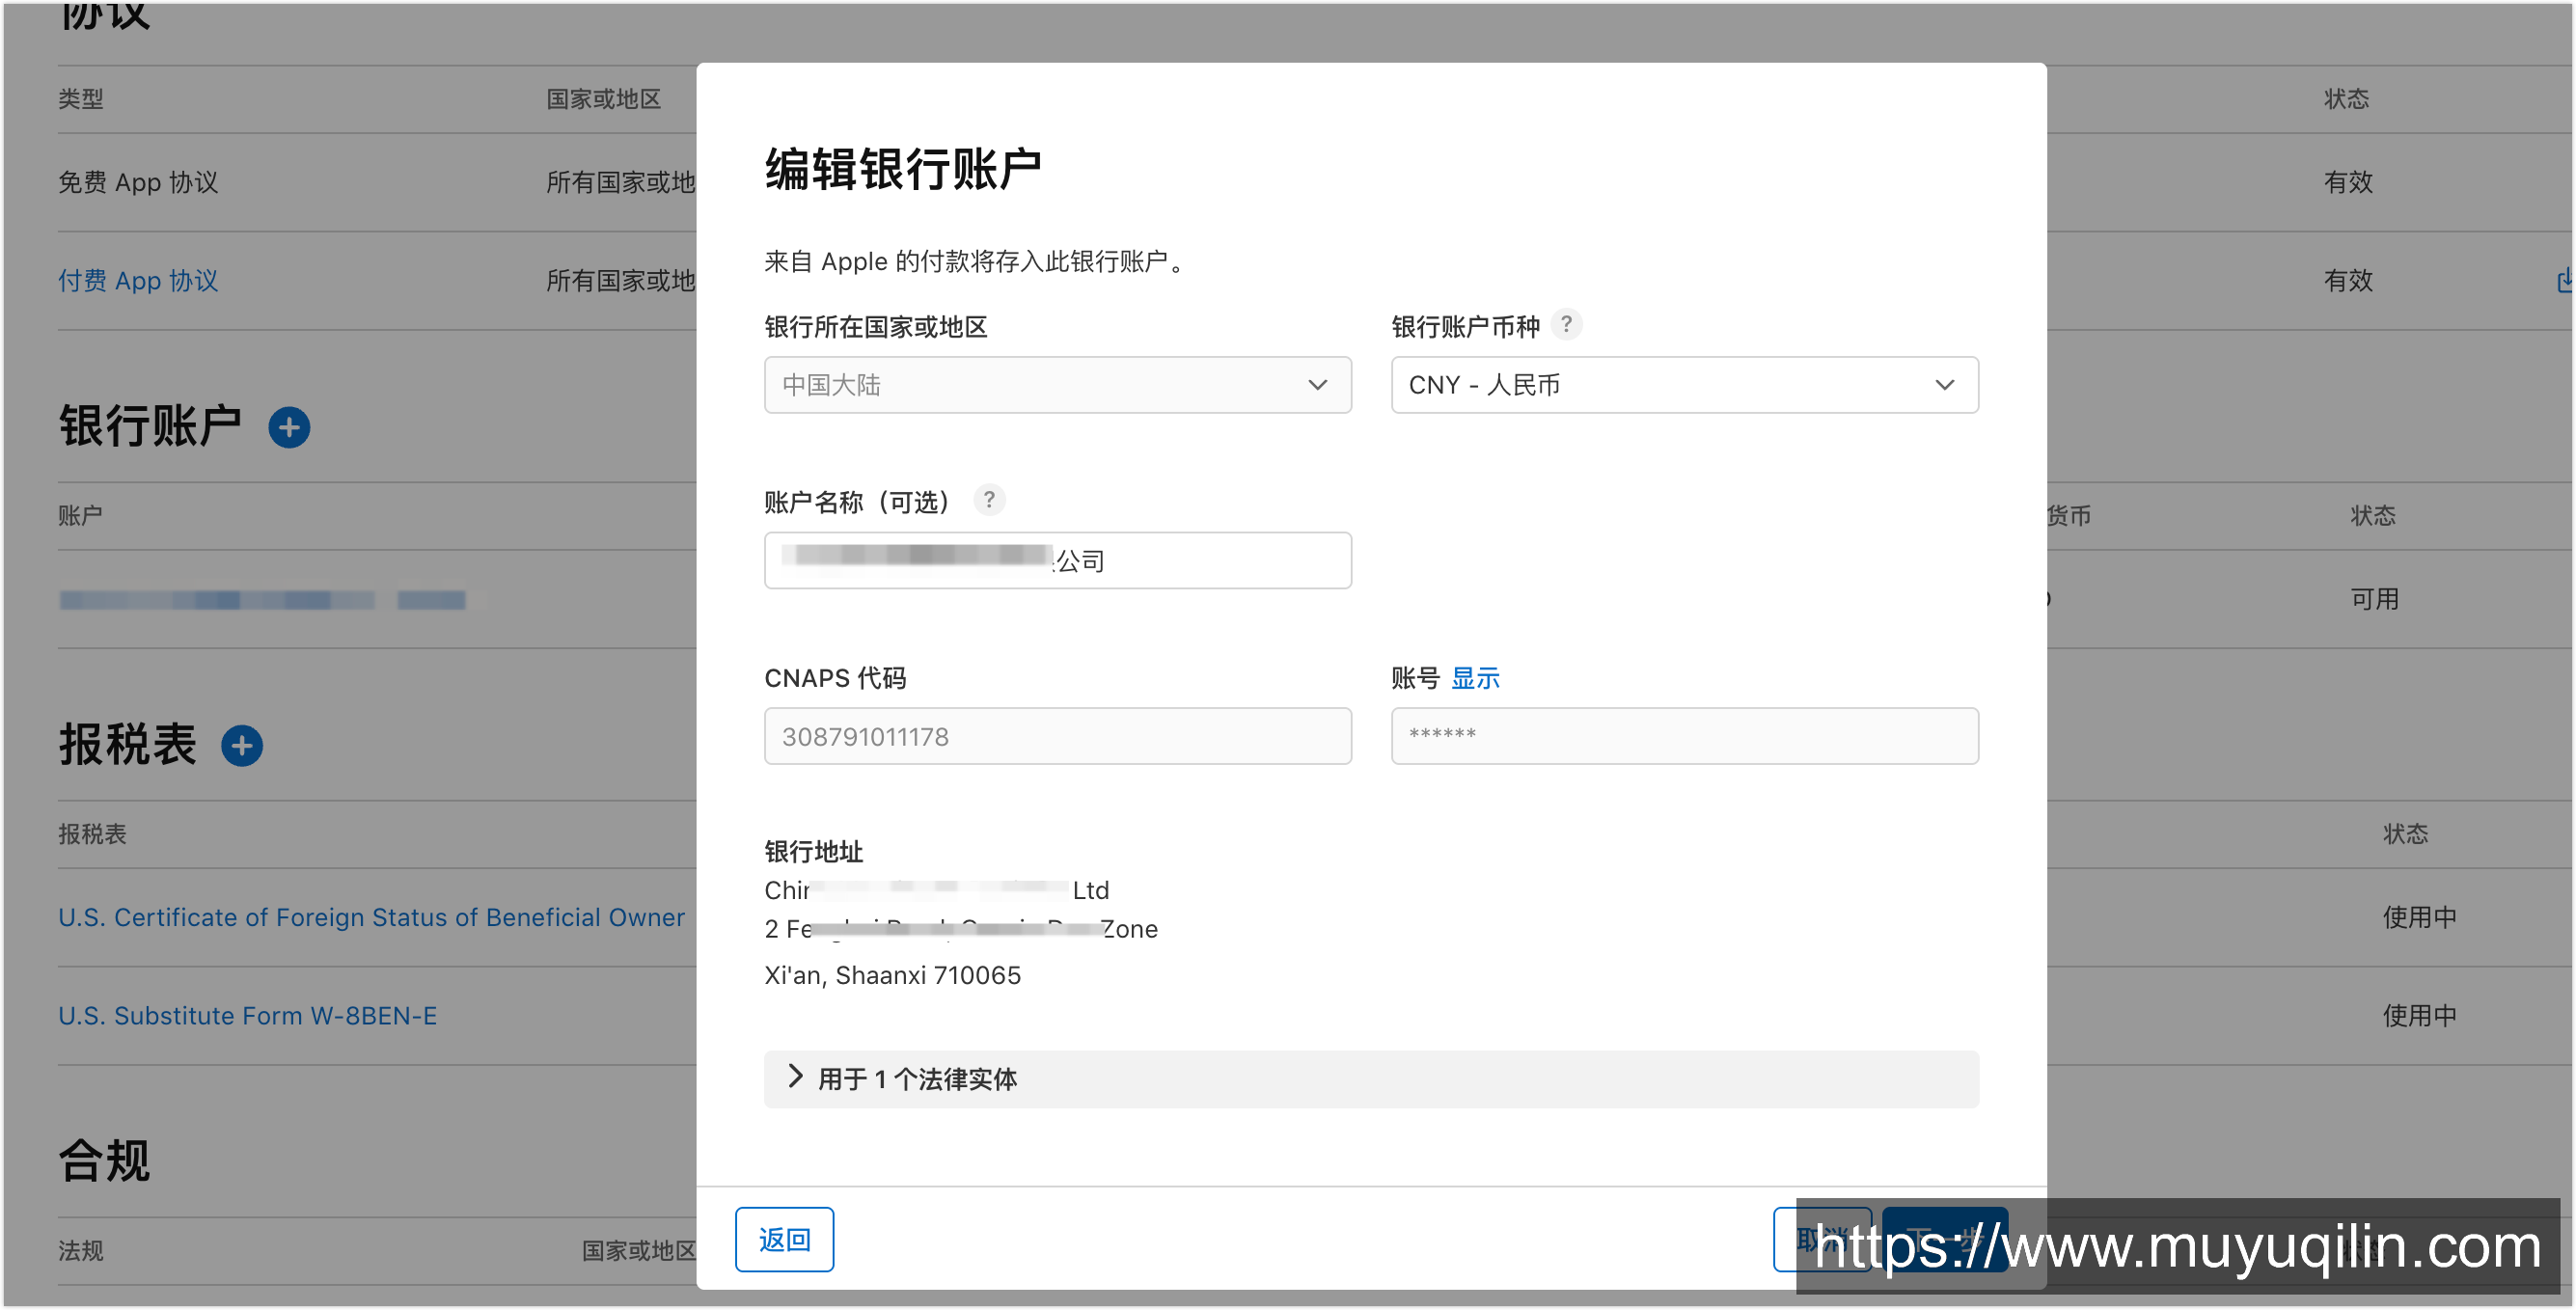Screen dimensions: 2576x1310
Task: Open the CNY currency dropdown
Action: click(x=1684, y=385)
